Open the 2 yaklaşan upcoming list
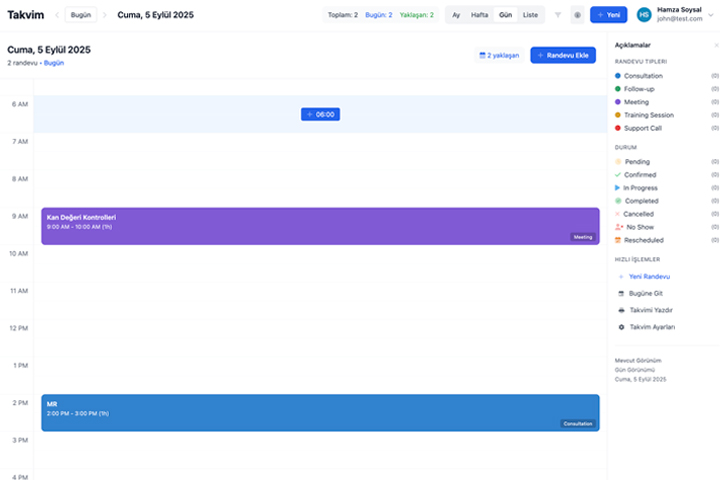Viewport: 720px width, 480px height. (499, 55)
